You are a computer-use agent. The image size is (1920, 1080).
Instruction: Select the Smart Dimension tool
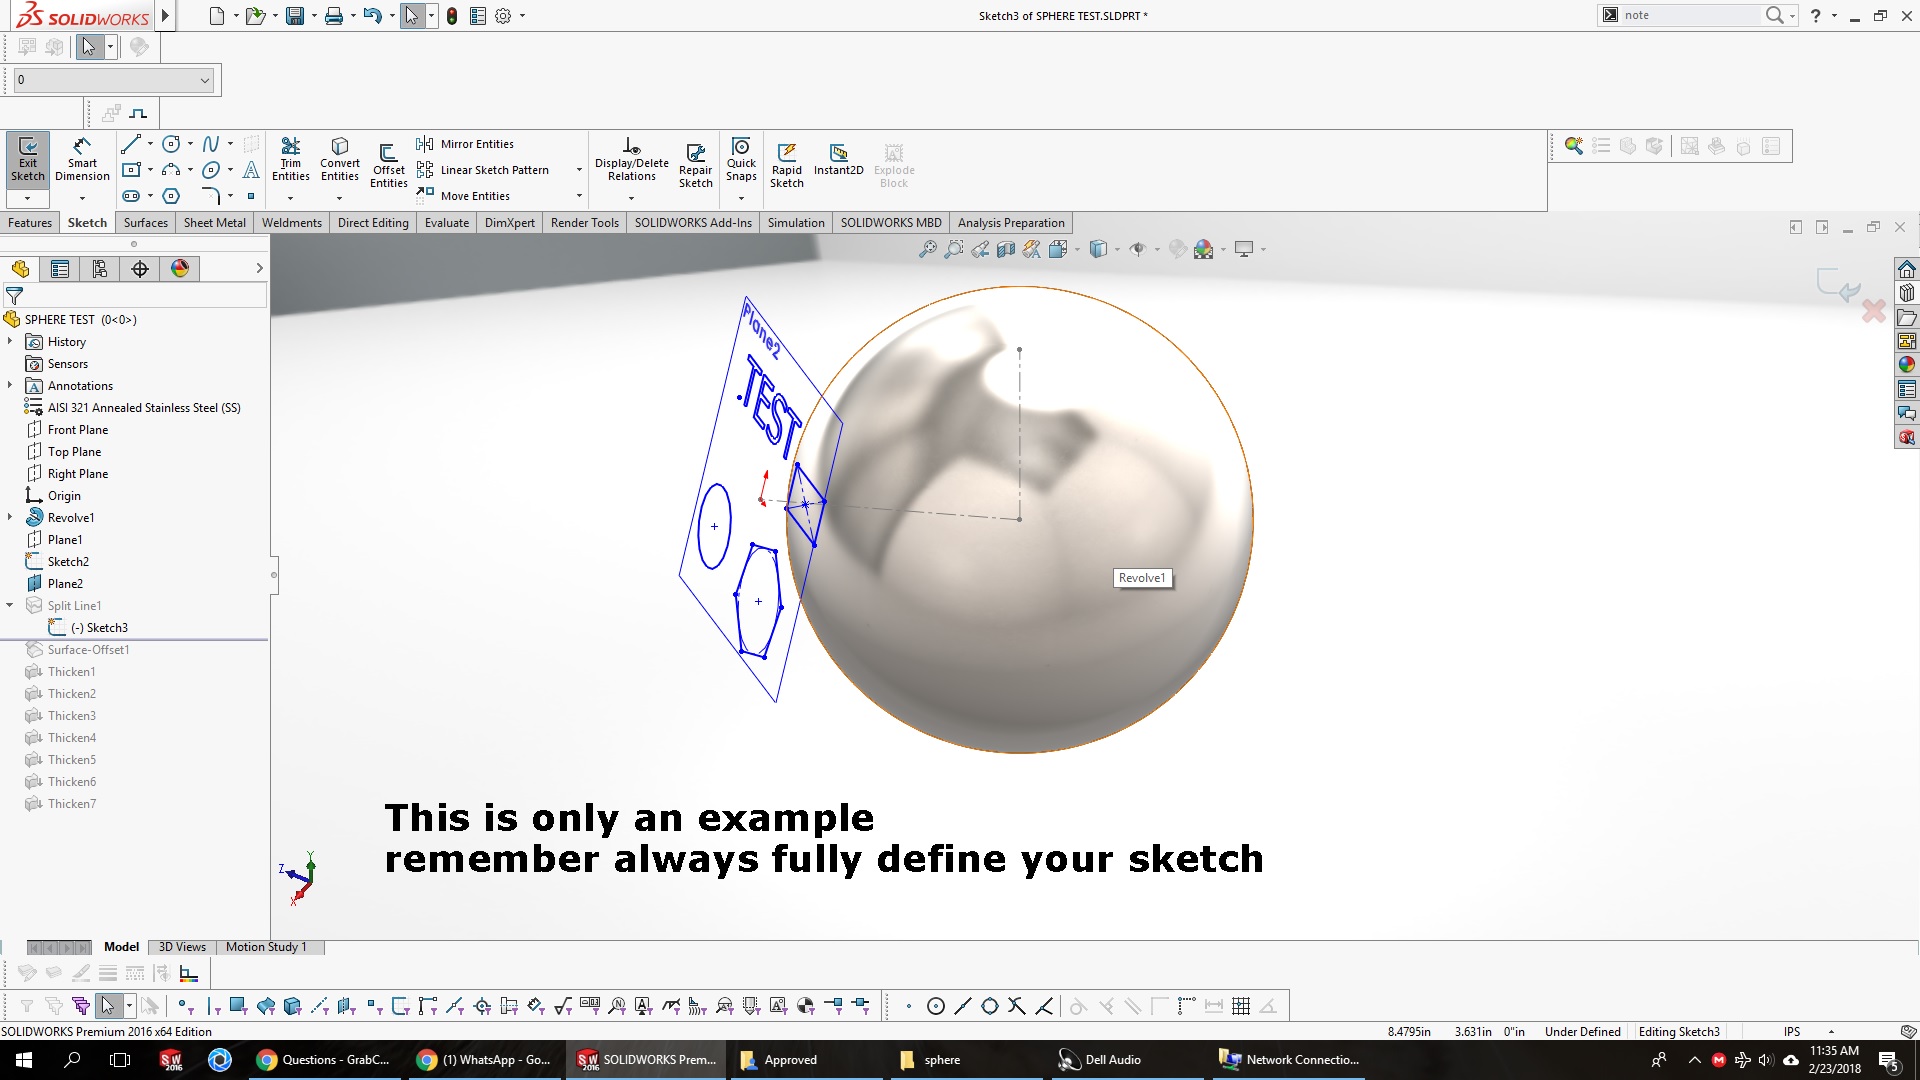(x=82, y=160)
